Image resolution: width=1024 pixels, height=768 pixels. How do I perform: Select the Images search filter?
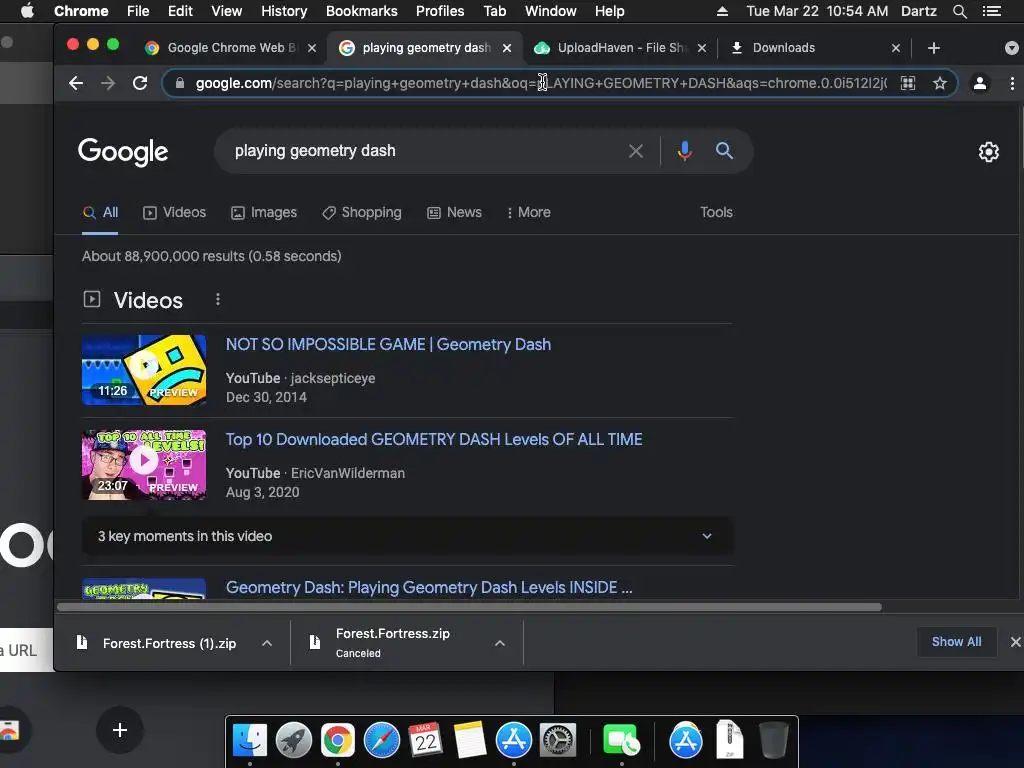coord(264,212)
